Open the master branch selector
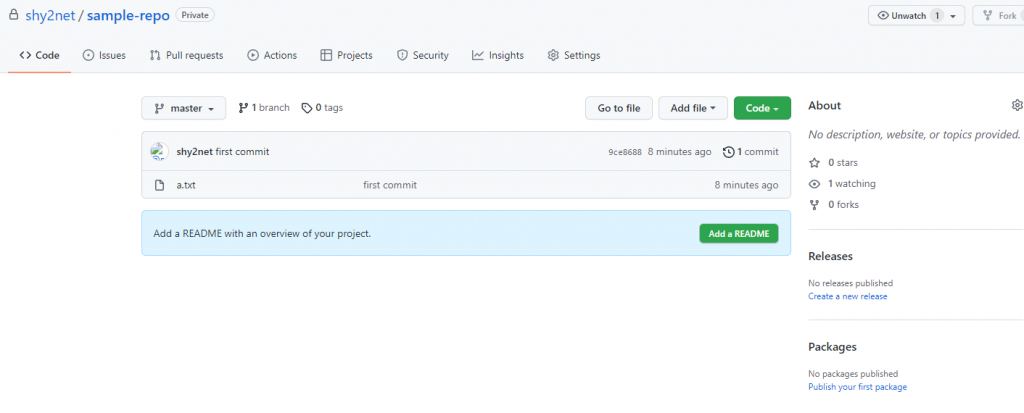This screenshot has height=413, width=1024. pyautogui.click(x=184, y=108)
